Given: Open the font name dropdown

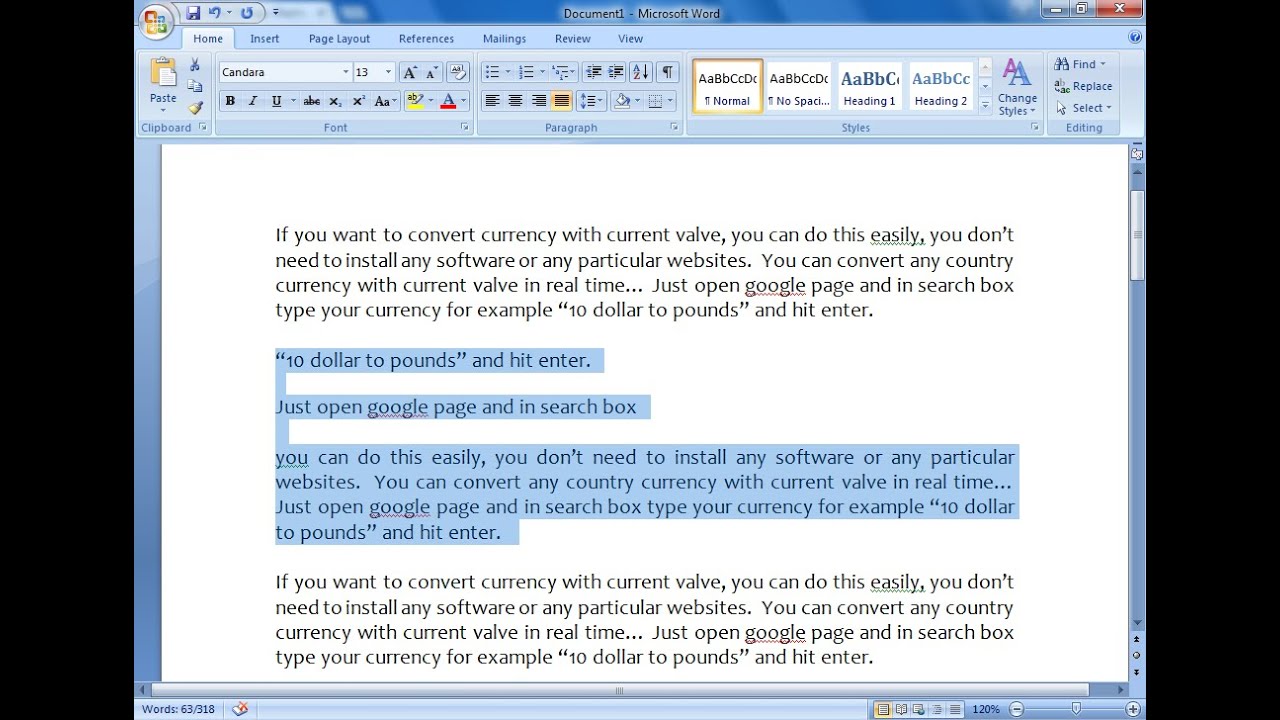Looking at the screenshot, I should [x=346, y=72].
